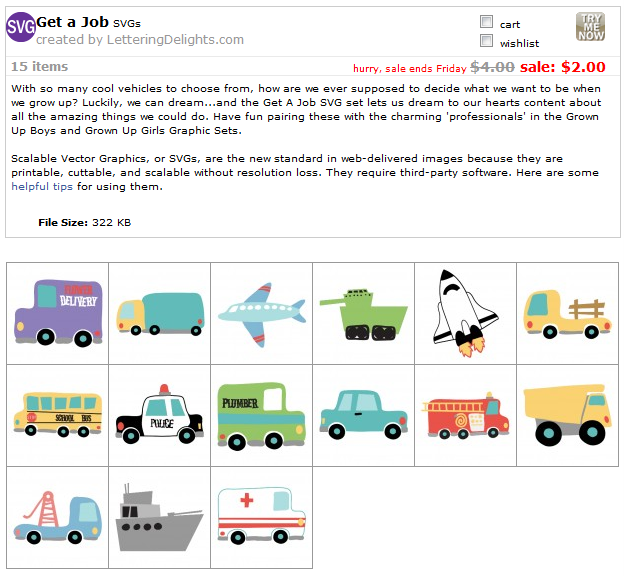Viewport: 625px width, 576px height.
Task: Select the school bus thumbnail
Action: (x=58, y=415)
